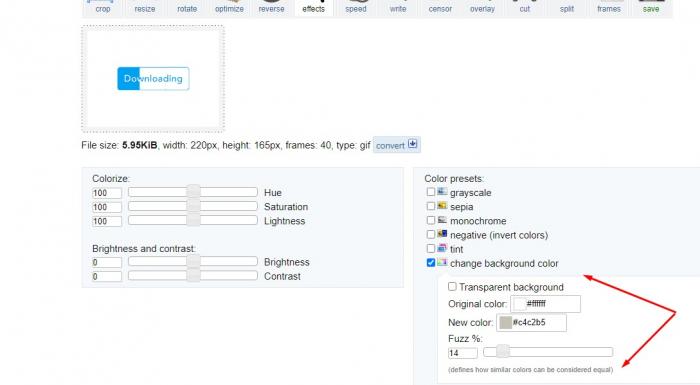Viewport: 700px width, 385px height.
Task: Click the Lightness slider handle
Action: coord(193,221)
